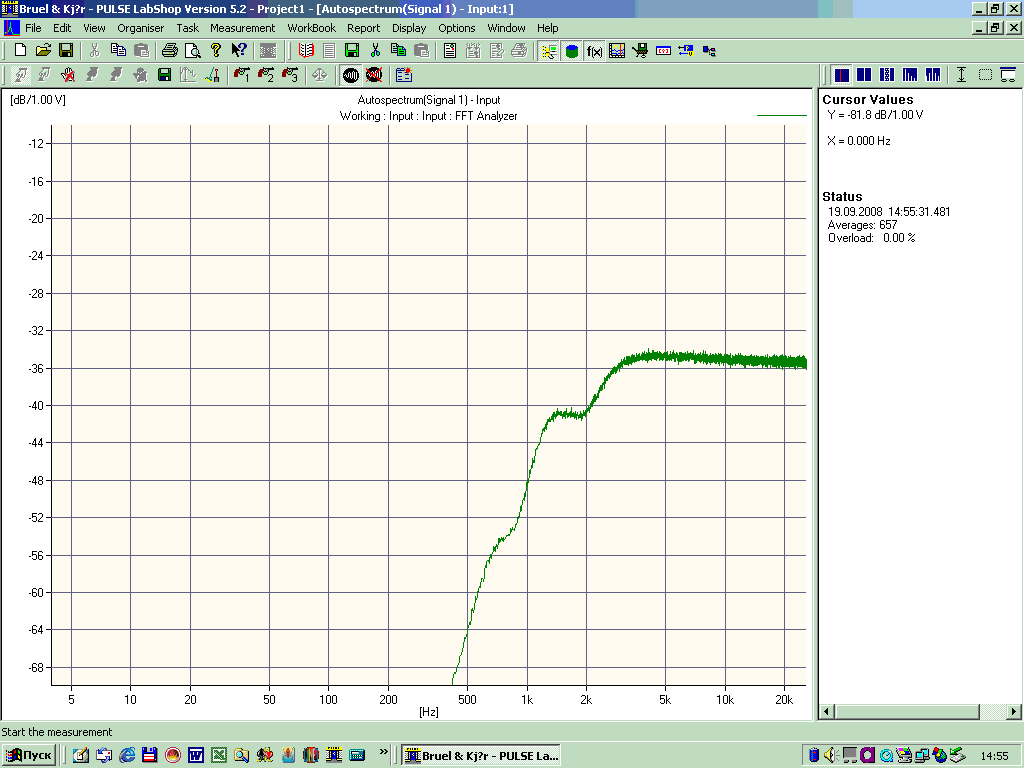Open a file with the folder icon

point(43,50)
